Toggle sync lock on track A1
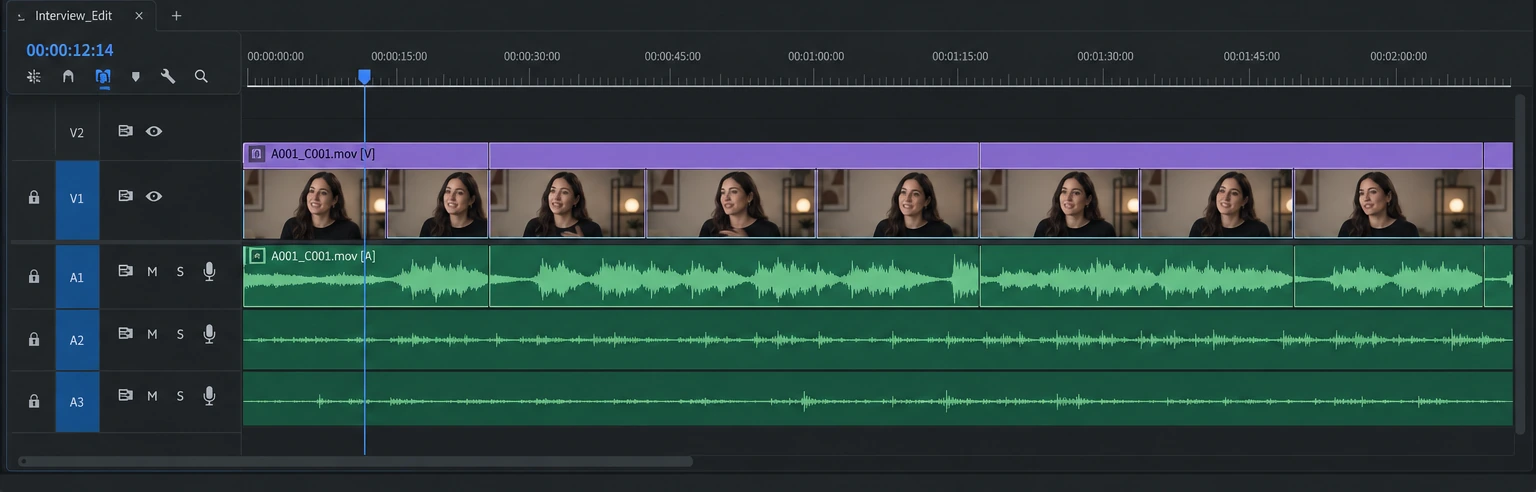The image size is (1536, 492). tap(125, 271)
